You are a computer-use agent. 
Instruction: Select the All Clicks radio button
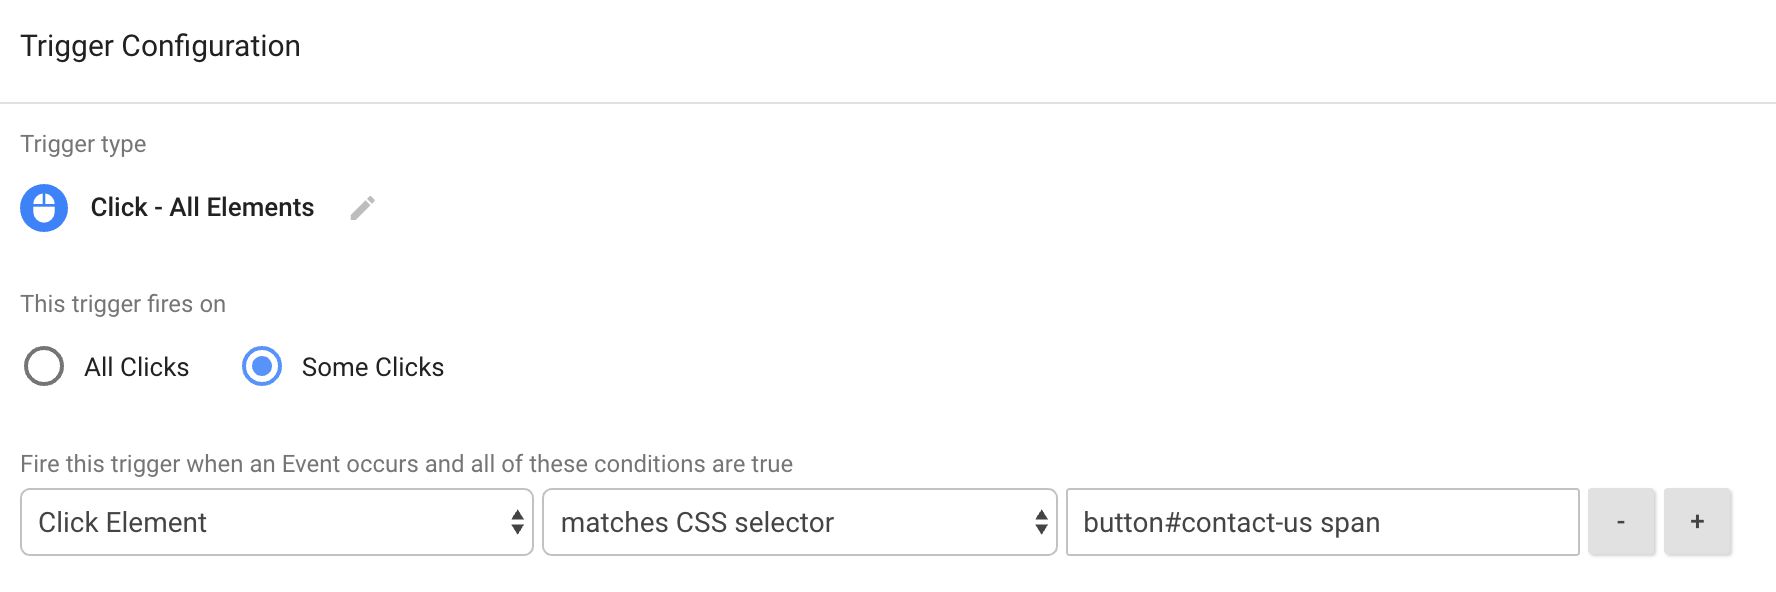44,366
